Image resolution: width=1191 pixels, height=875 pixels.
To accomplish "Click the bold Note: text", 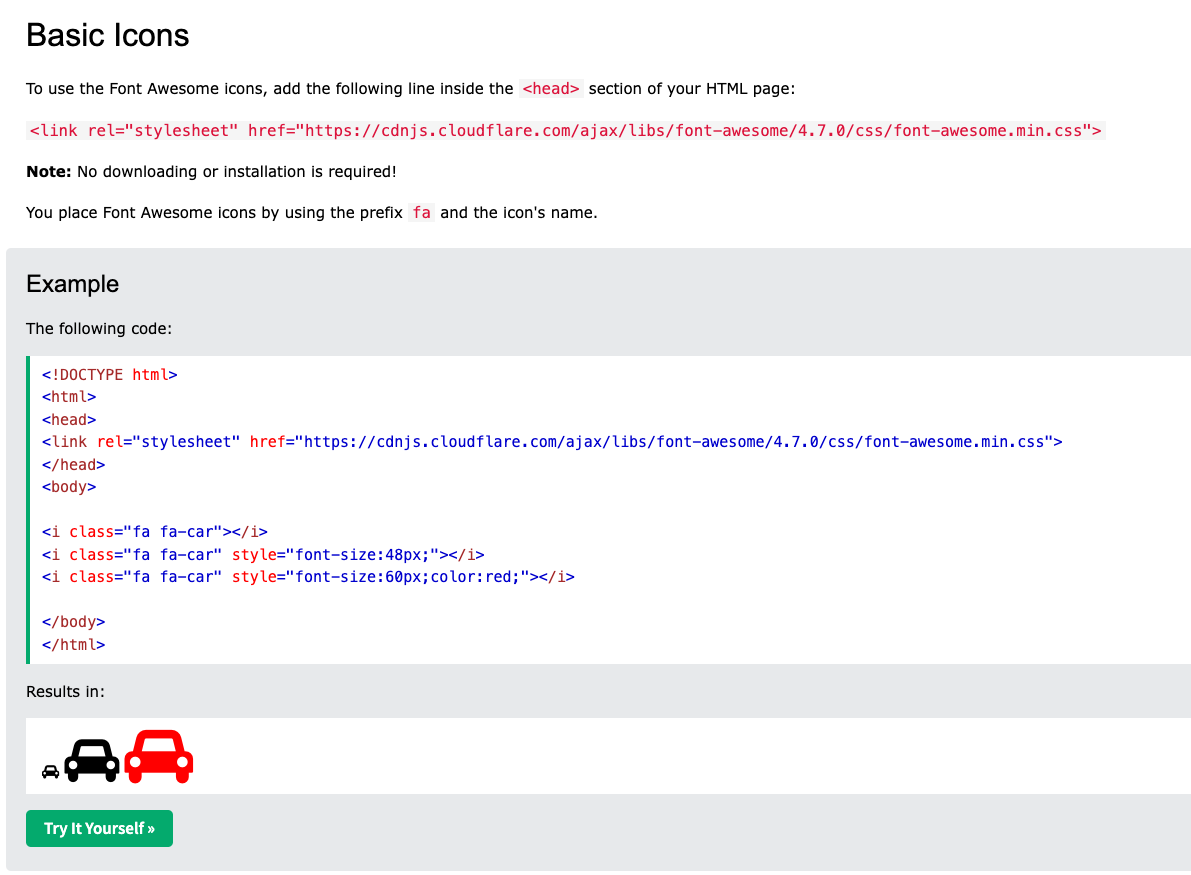I will tap(48, 171).
